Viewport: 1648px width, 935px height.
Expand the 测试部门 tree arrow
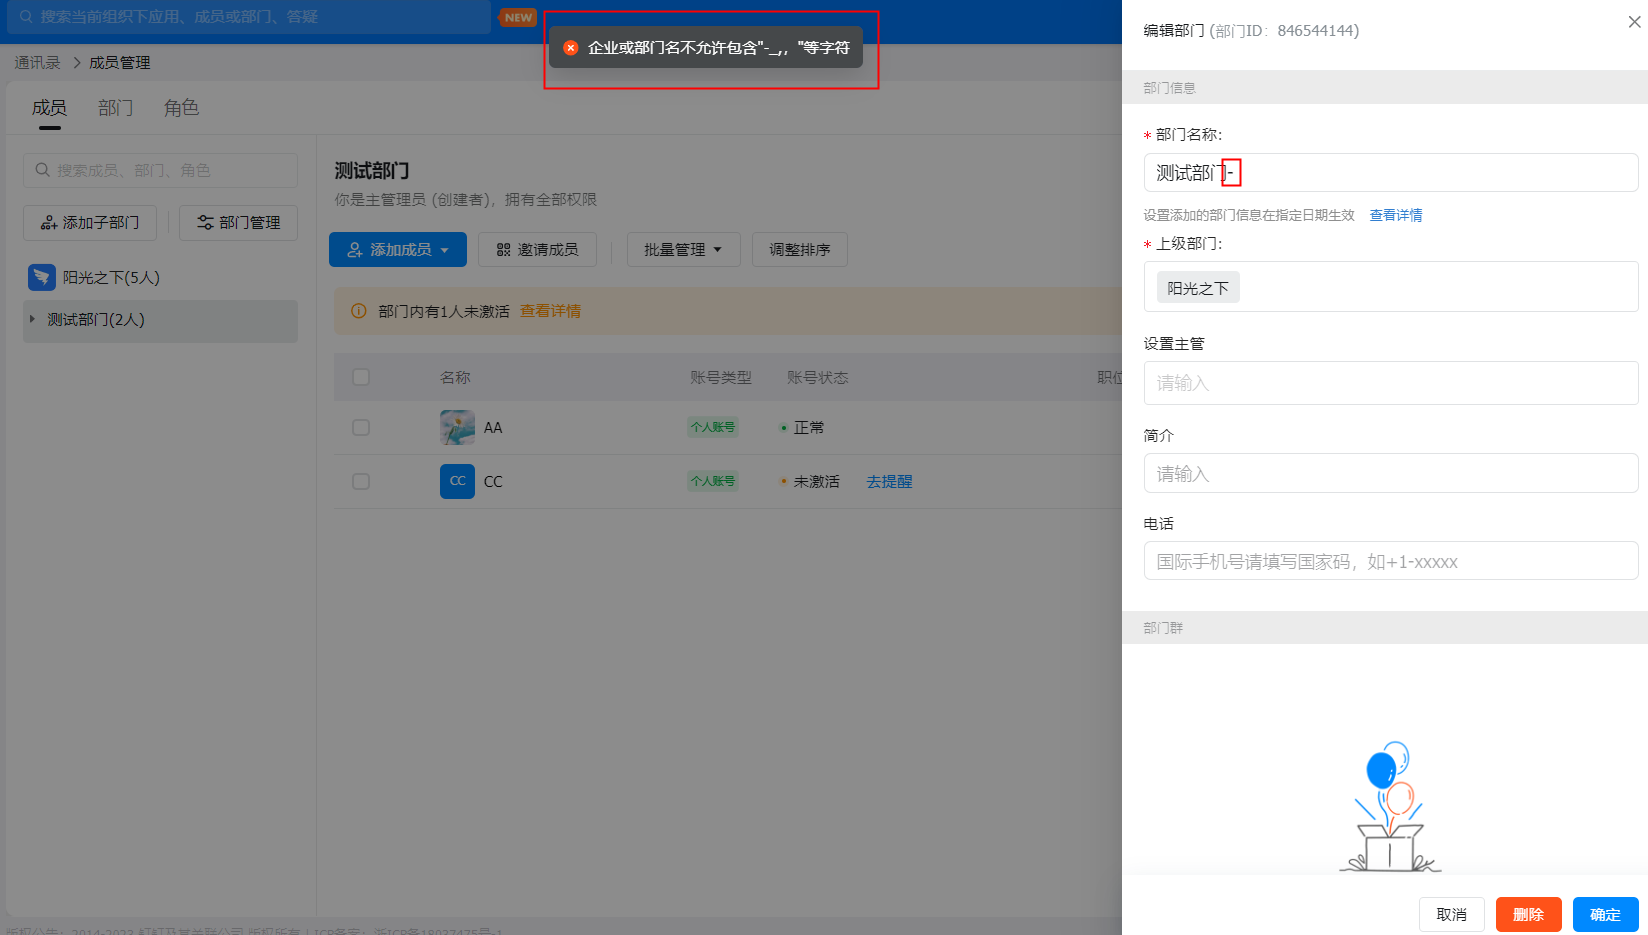[x=32, y=319]
